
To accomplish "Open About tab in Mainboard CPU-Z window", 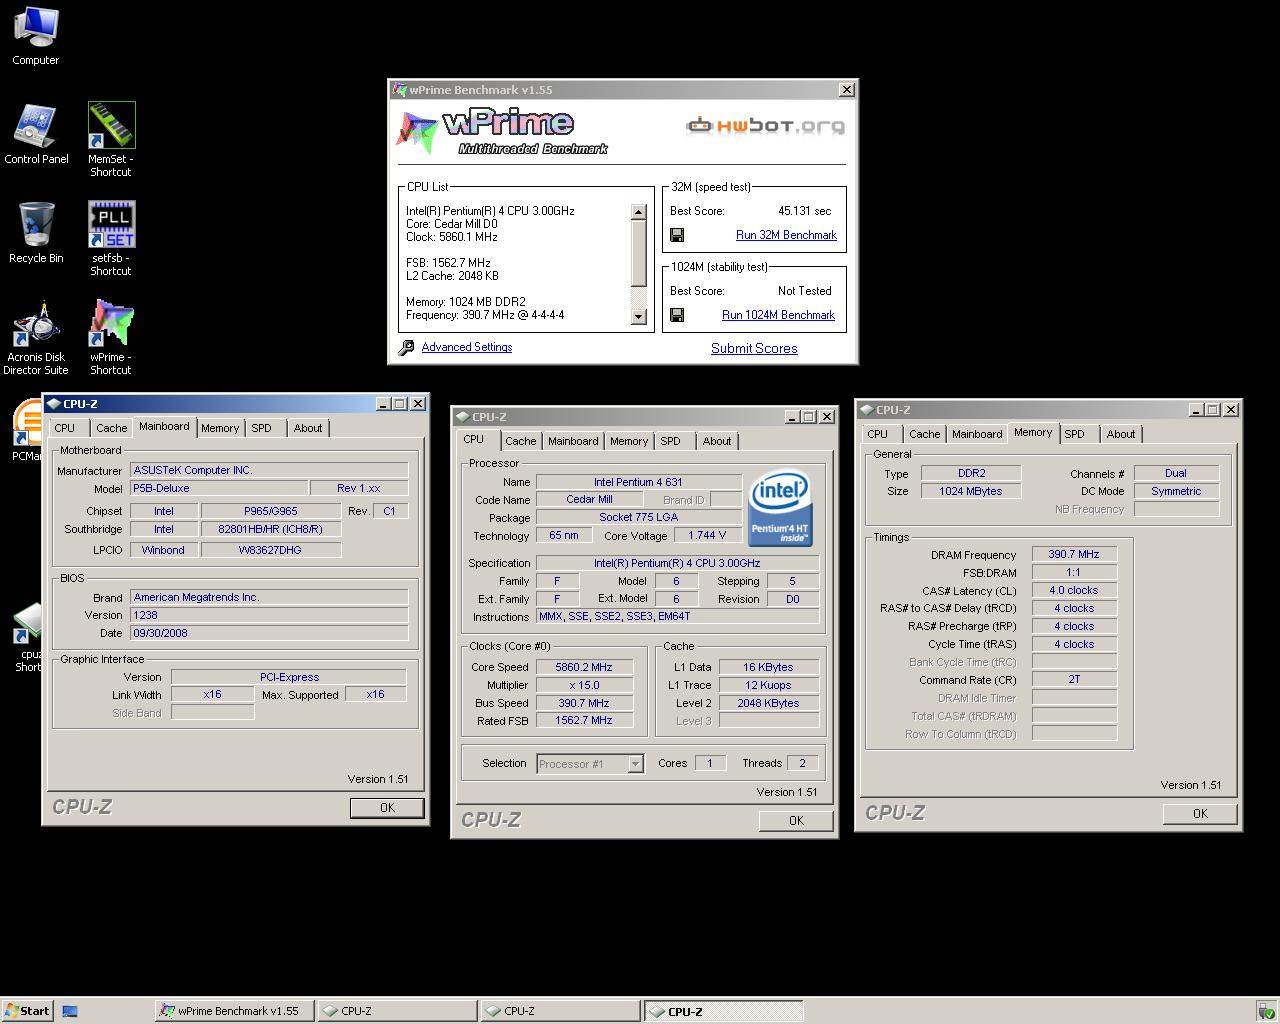I will 308,428.
